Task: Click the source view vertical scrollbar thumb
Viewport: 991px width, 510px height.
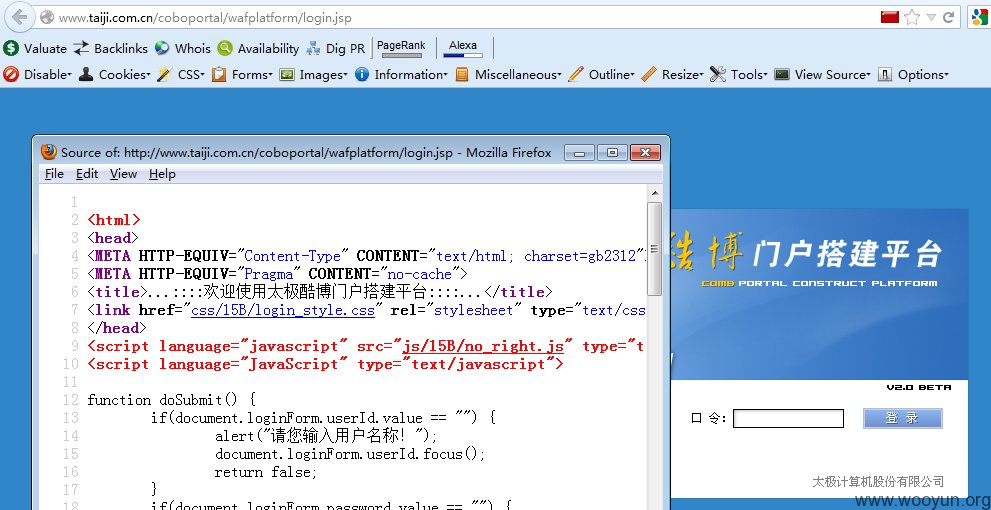Action: click(655, 249)
